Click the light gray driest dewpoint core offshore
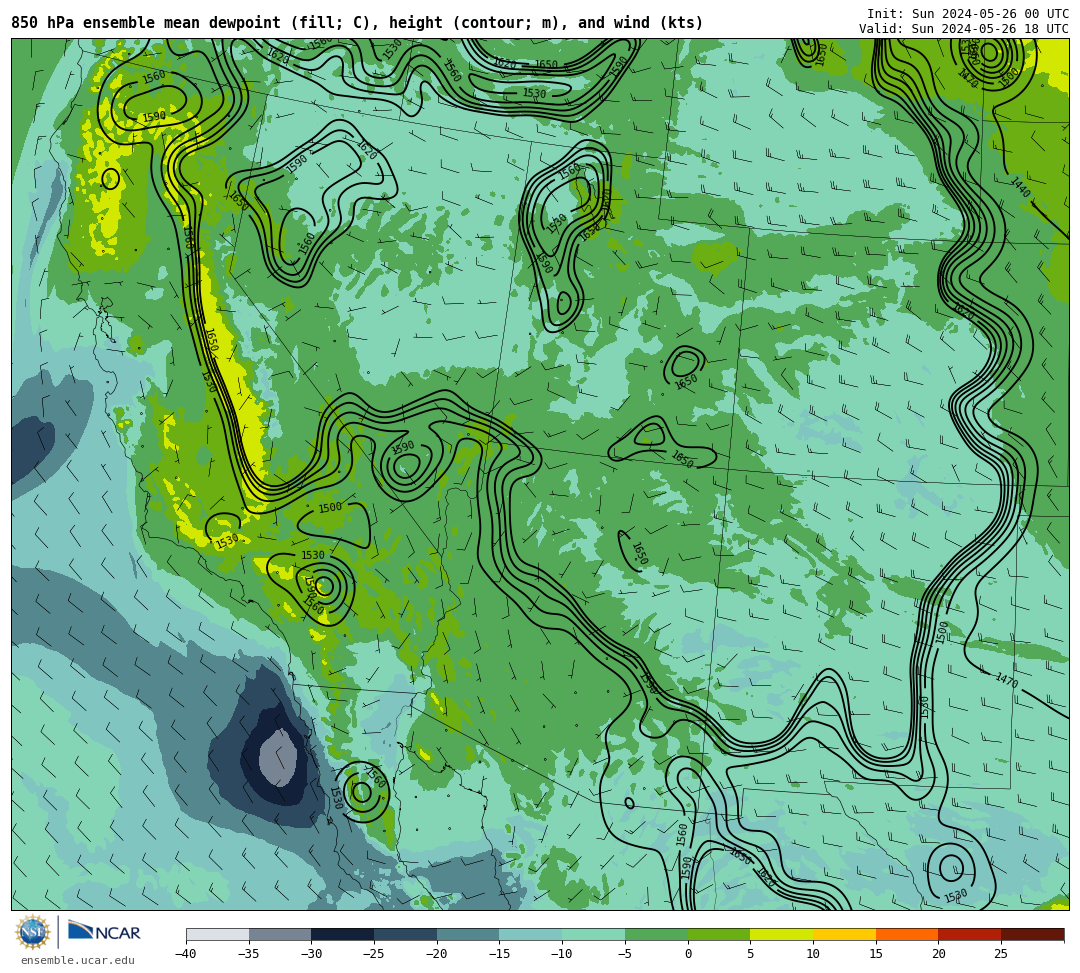1080x973 pixels. [278, 757]
